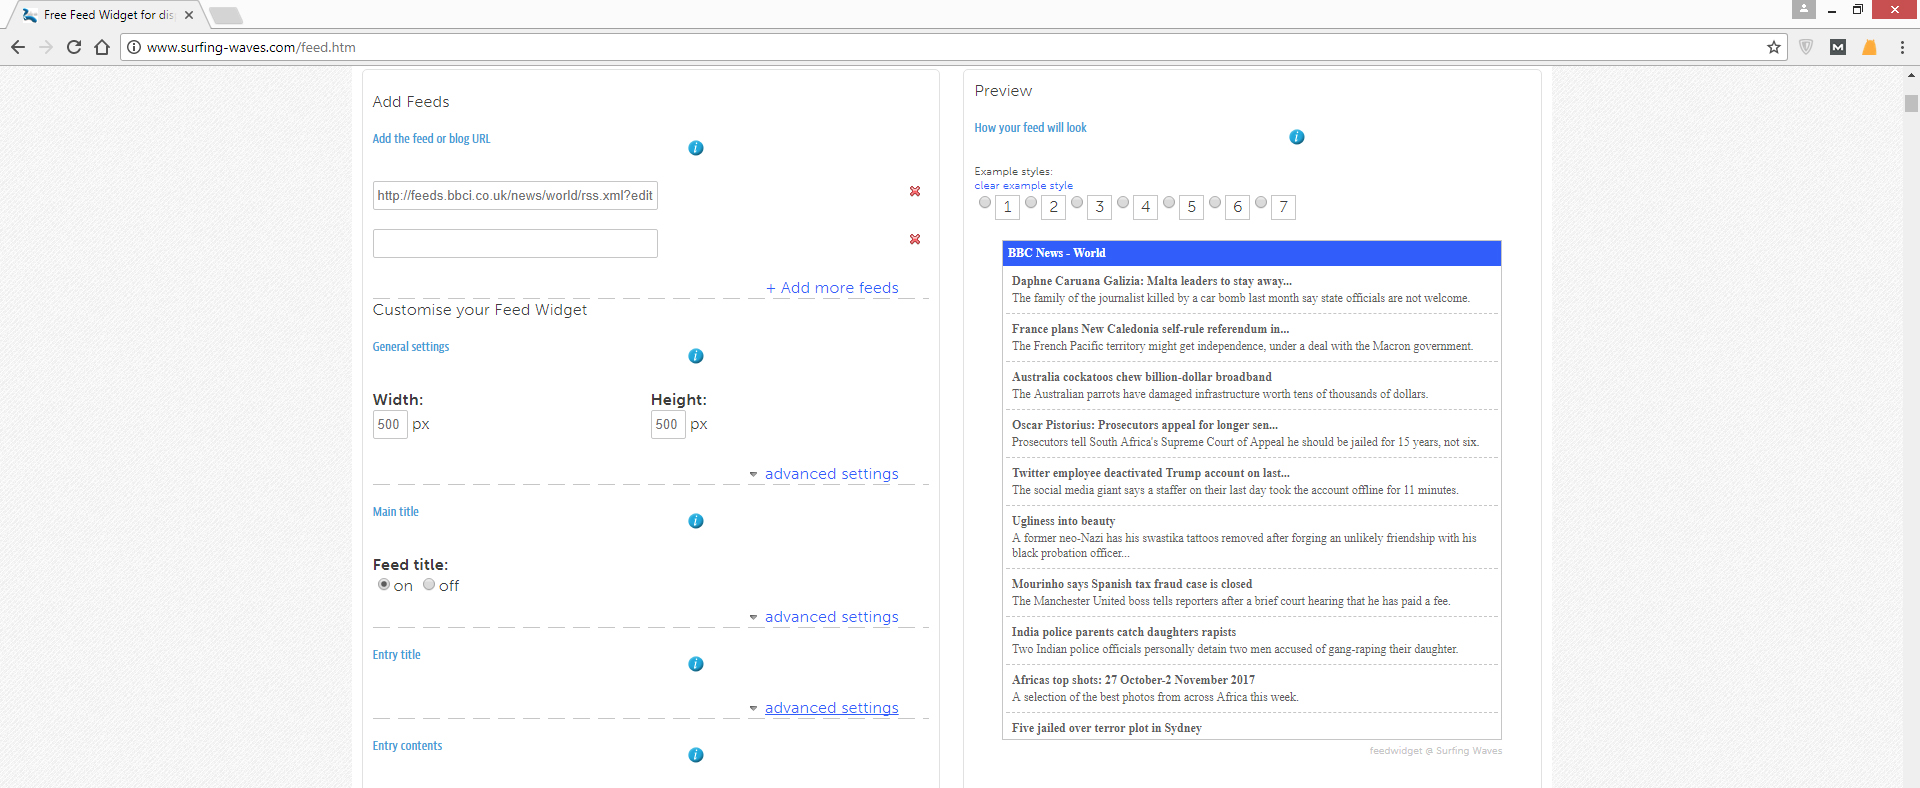Remove the BBC feed URL with red X
Image resolution: width=1920 pixels, height=788 pixels.
915,191
